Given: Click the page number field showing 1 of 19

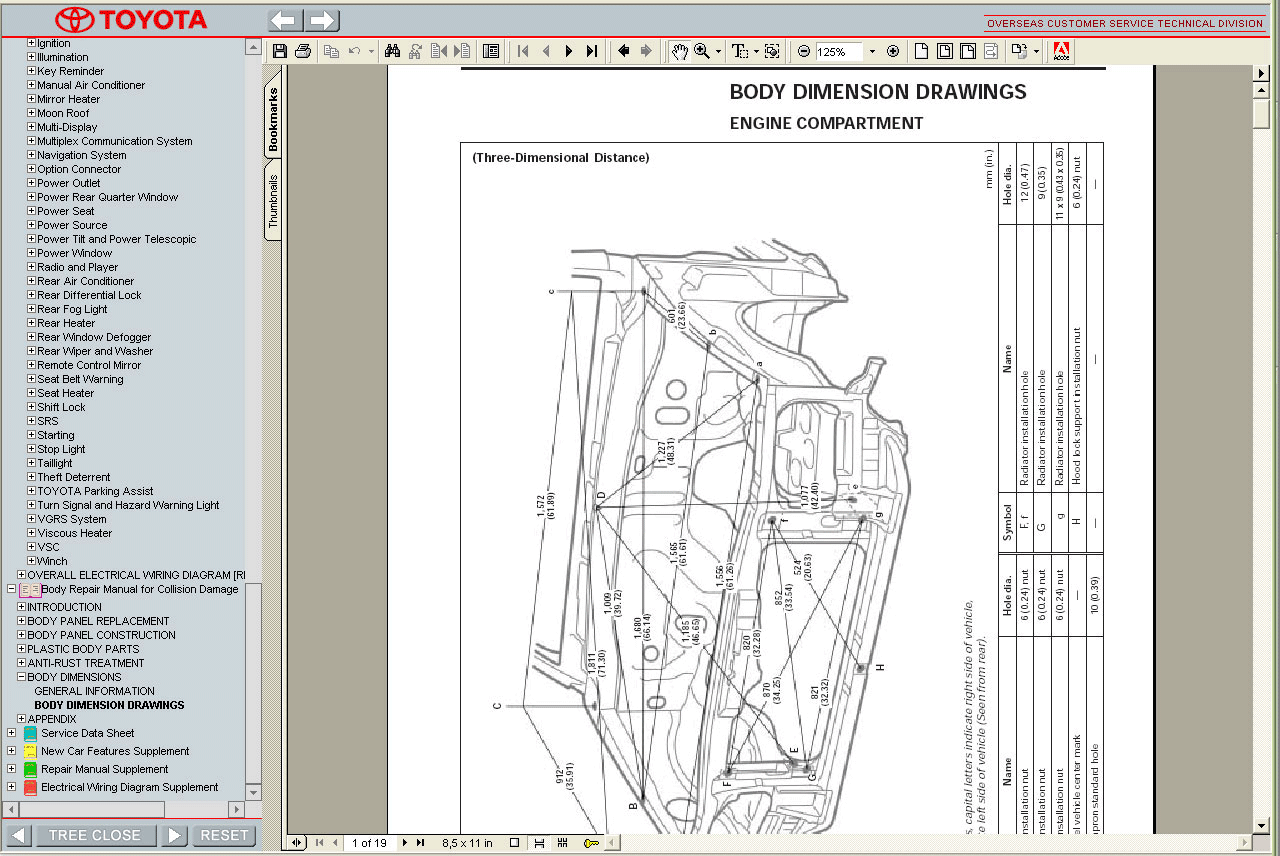Looking at the screenshot, I should pos(369,843).
